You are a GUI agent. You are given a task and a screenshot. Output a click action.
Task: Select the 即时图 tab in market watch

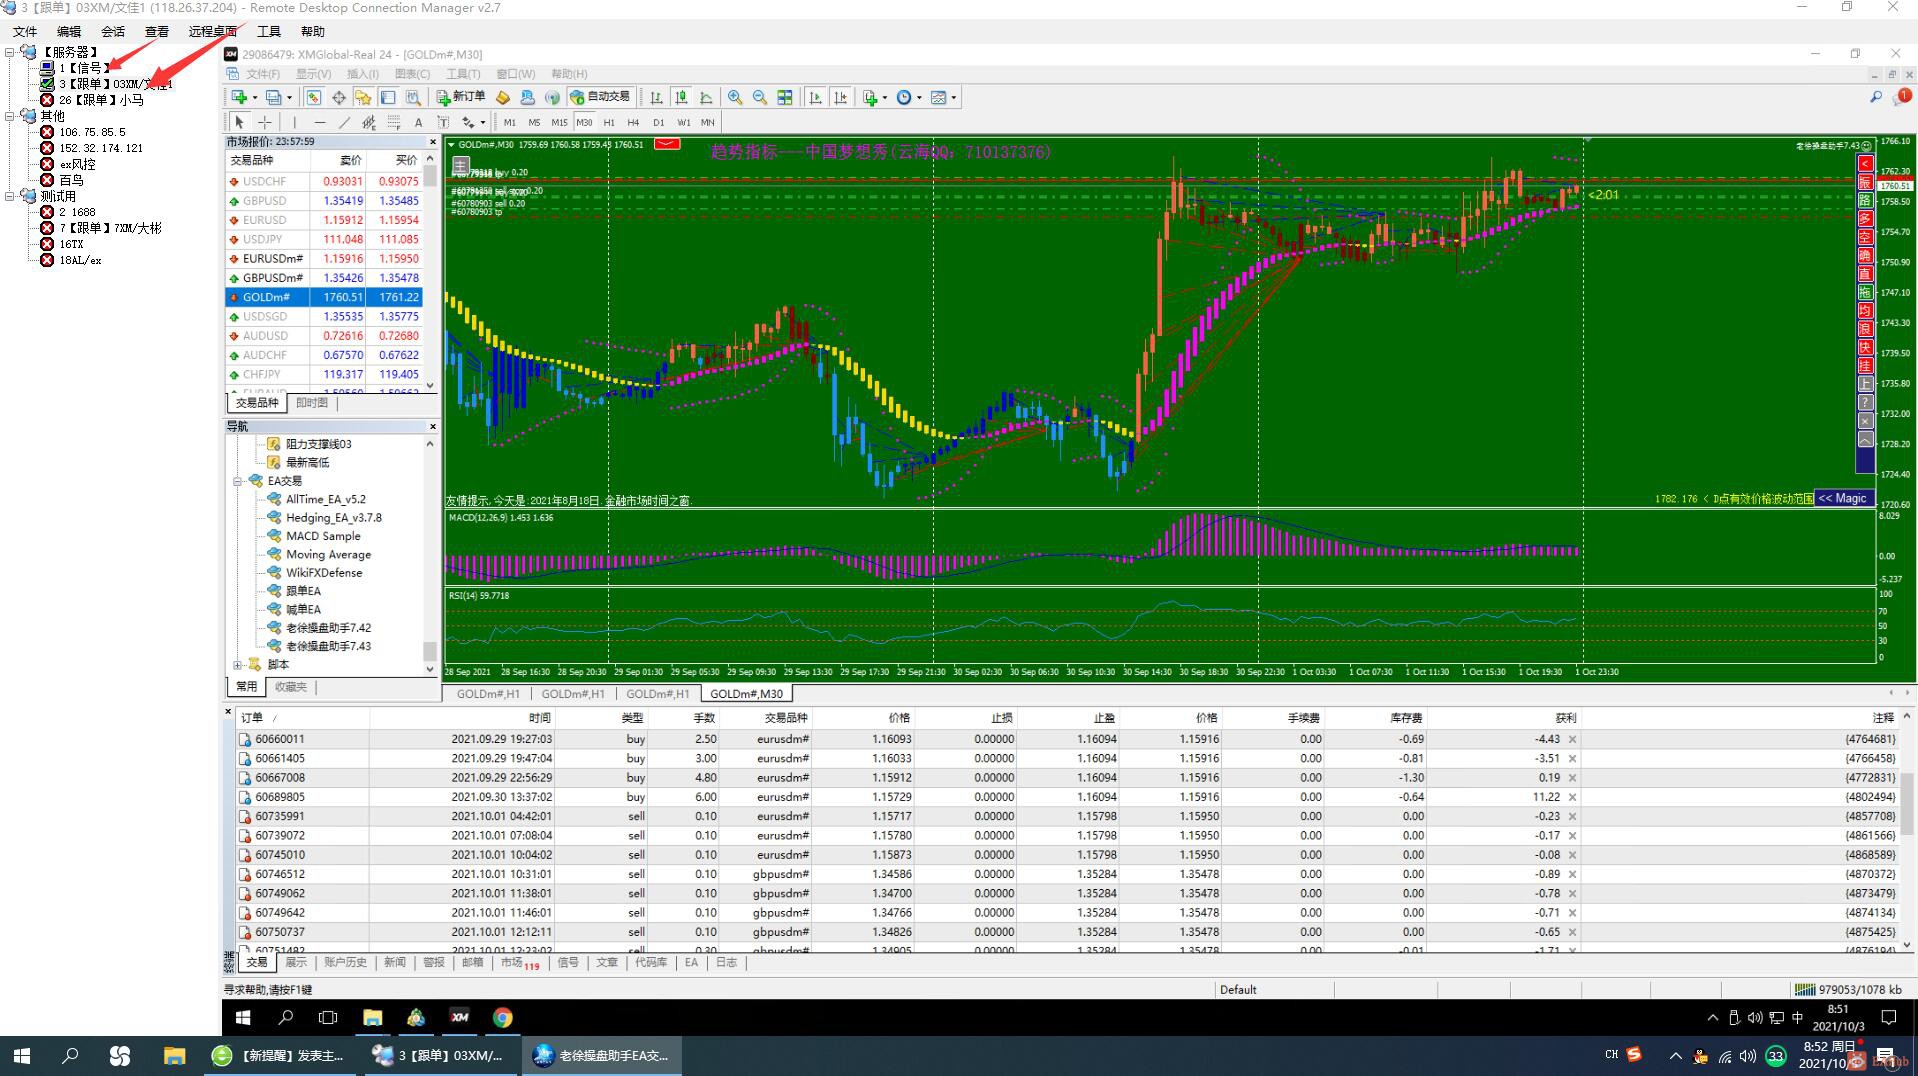click(312, 403)
